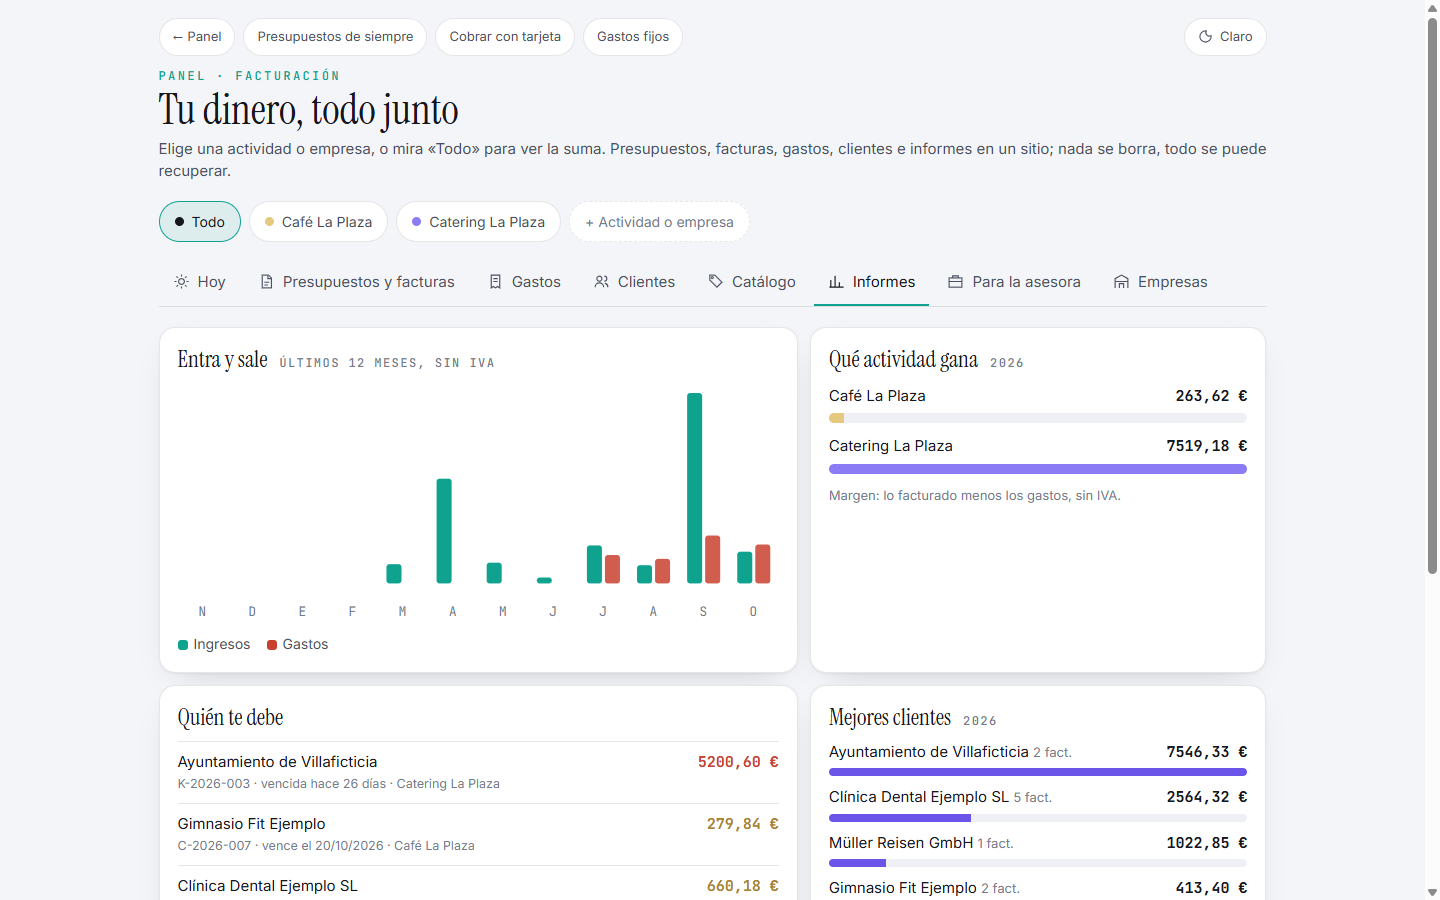Click the receipt icon beside Gastos

496,282
